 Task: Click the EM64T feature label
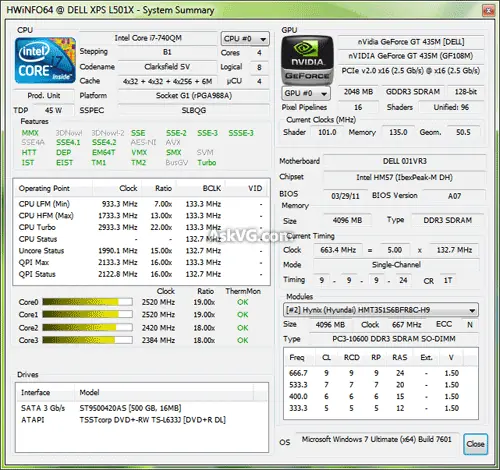pyautogui.click(x=103, y=152)
